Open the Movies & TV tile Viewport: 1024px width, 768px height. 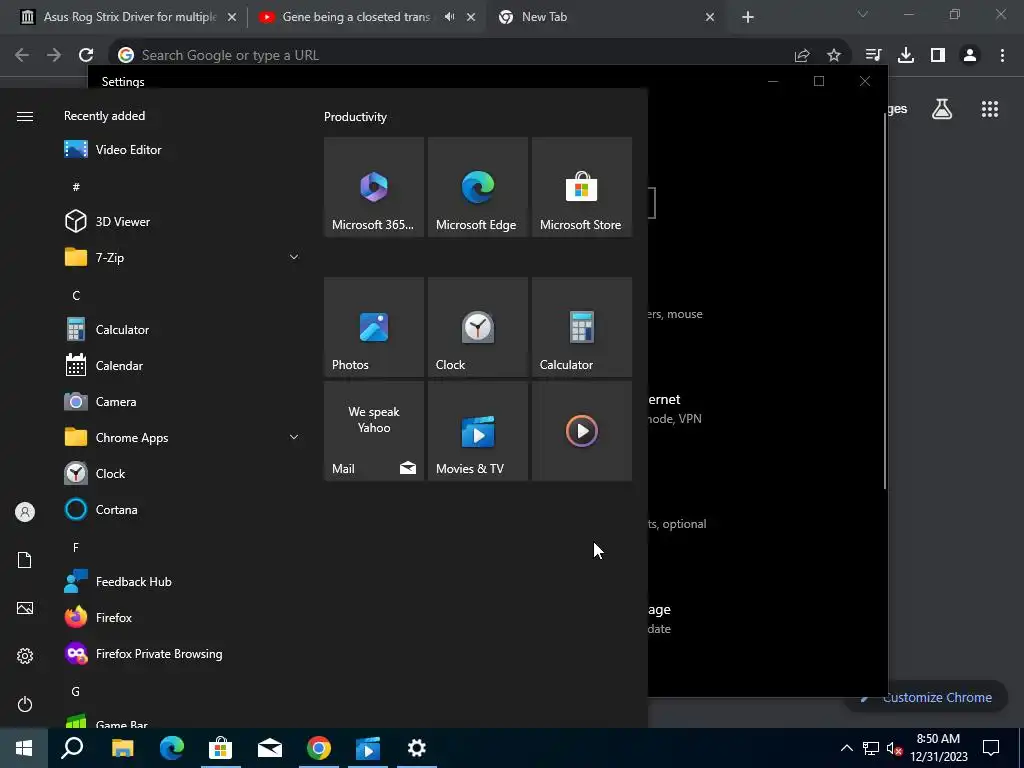tap(478, 431)
